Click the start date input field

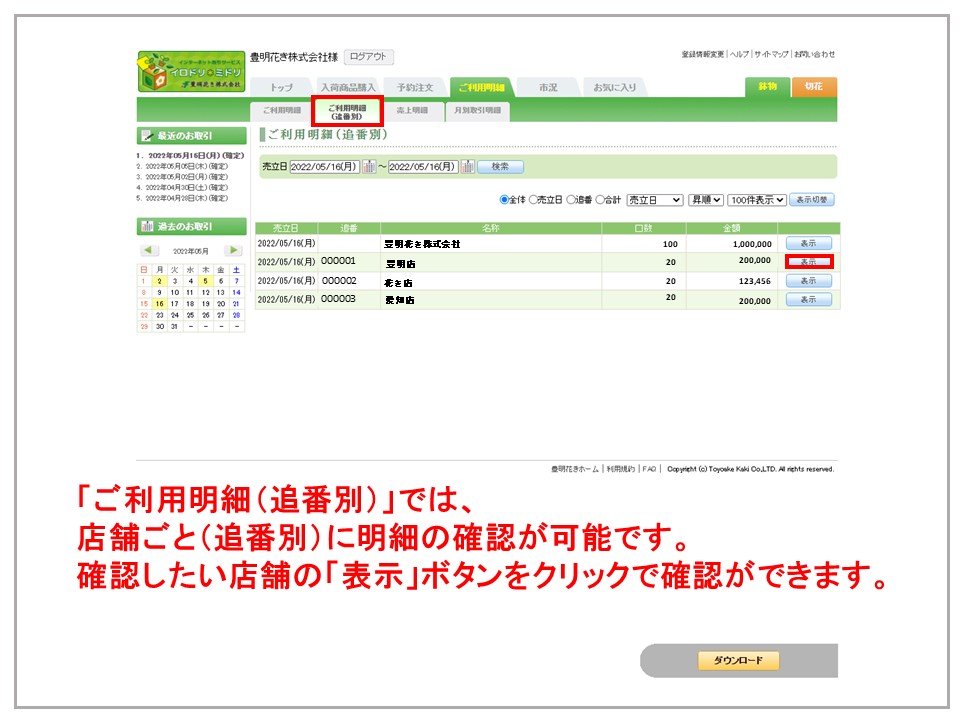[x=324, y=167]
